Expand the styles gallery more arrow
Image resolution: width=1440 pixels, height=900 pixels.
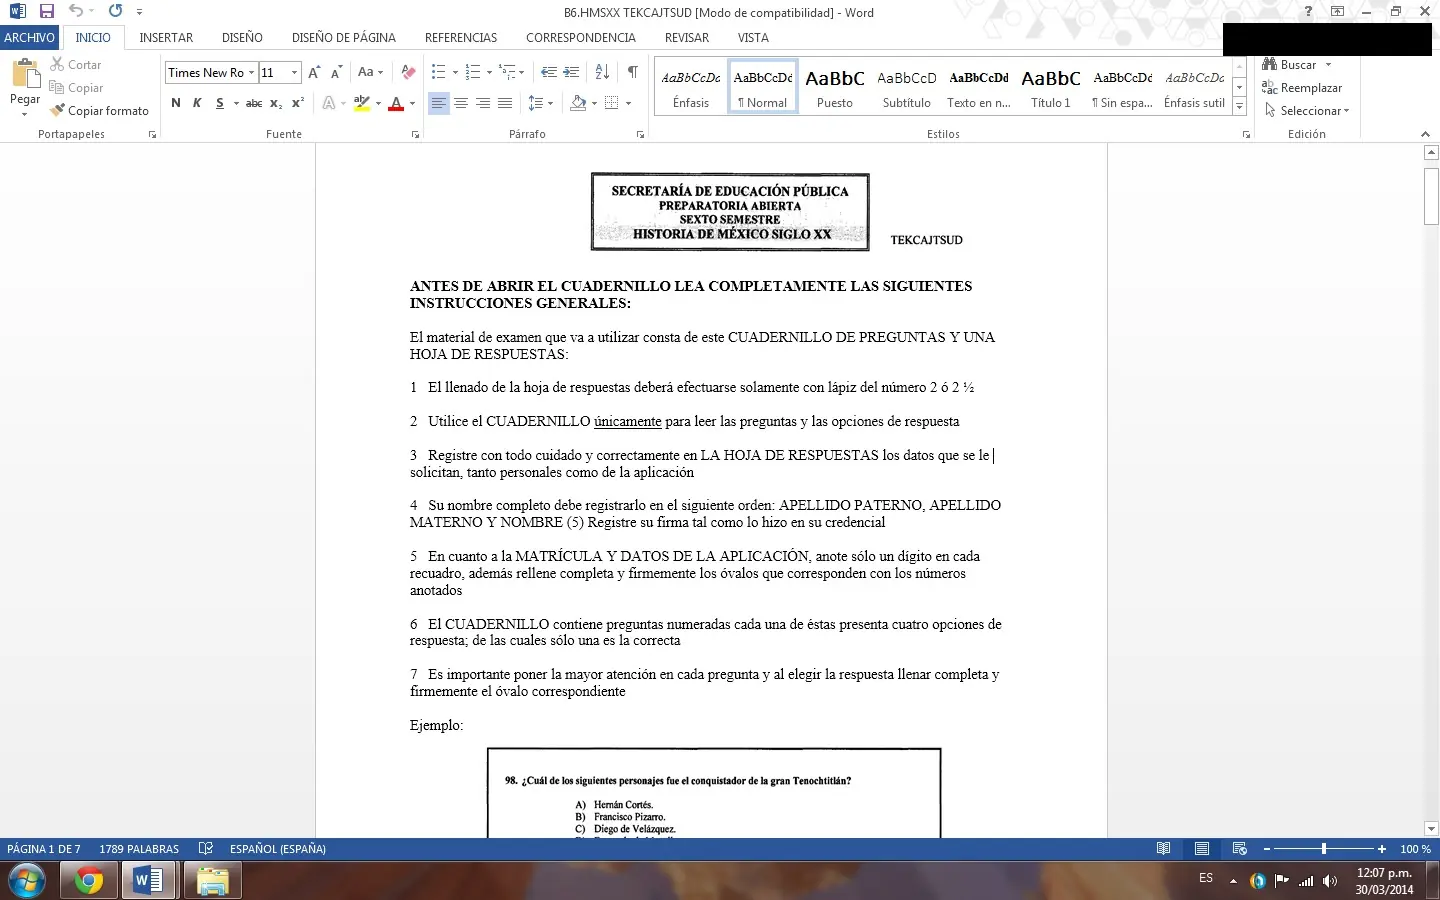[1239, 106]
